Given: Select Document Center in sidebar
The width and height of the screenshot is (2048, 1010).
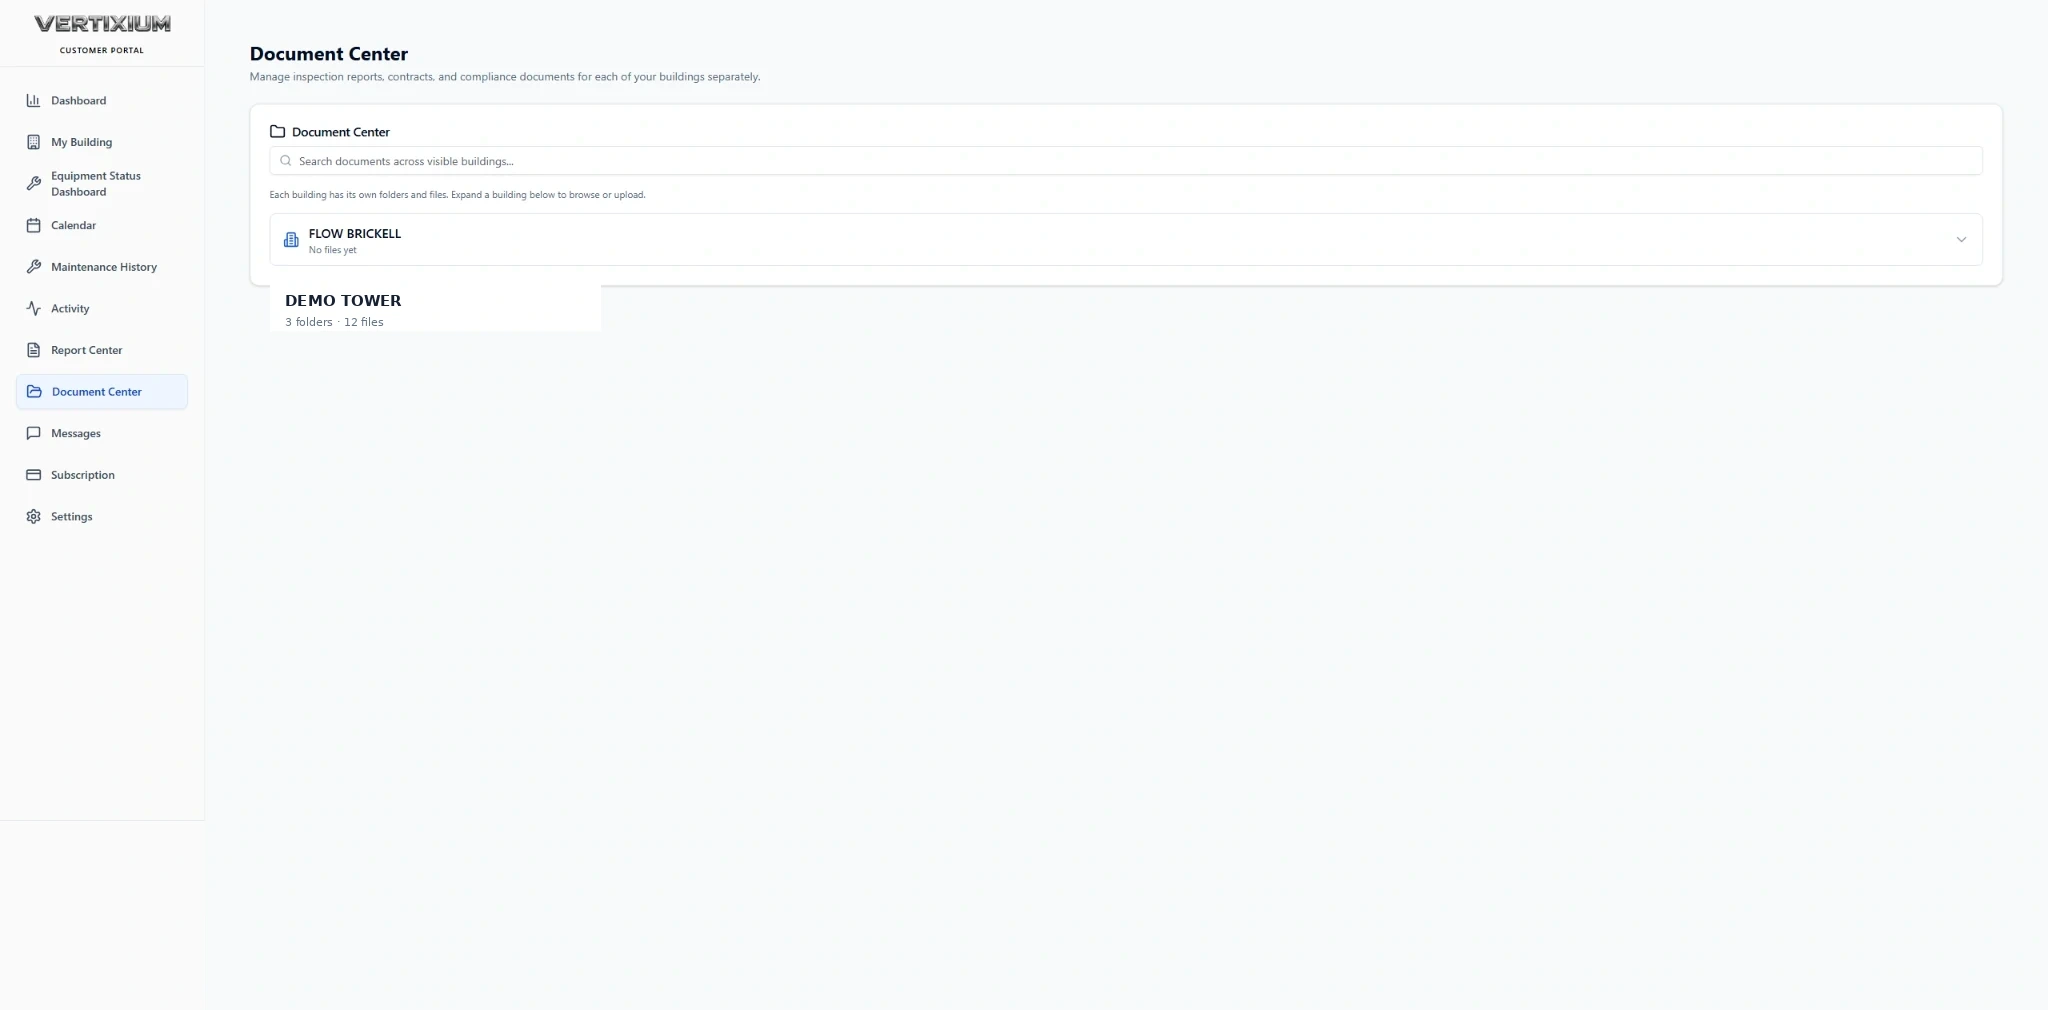Looking at the screenshot, I should (x=102, y=392).
